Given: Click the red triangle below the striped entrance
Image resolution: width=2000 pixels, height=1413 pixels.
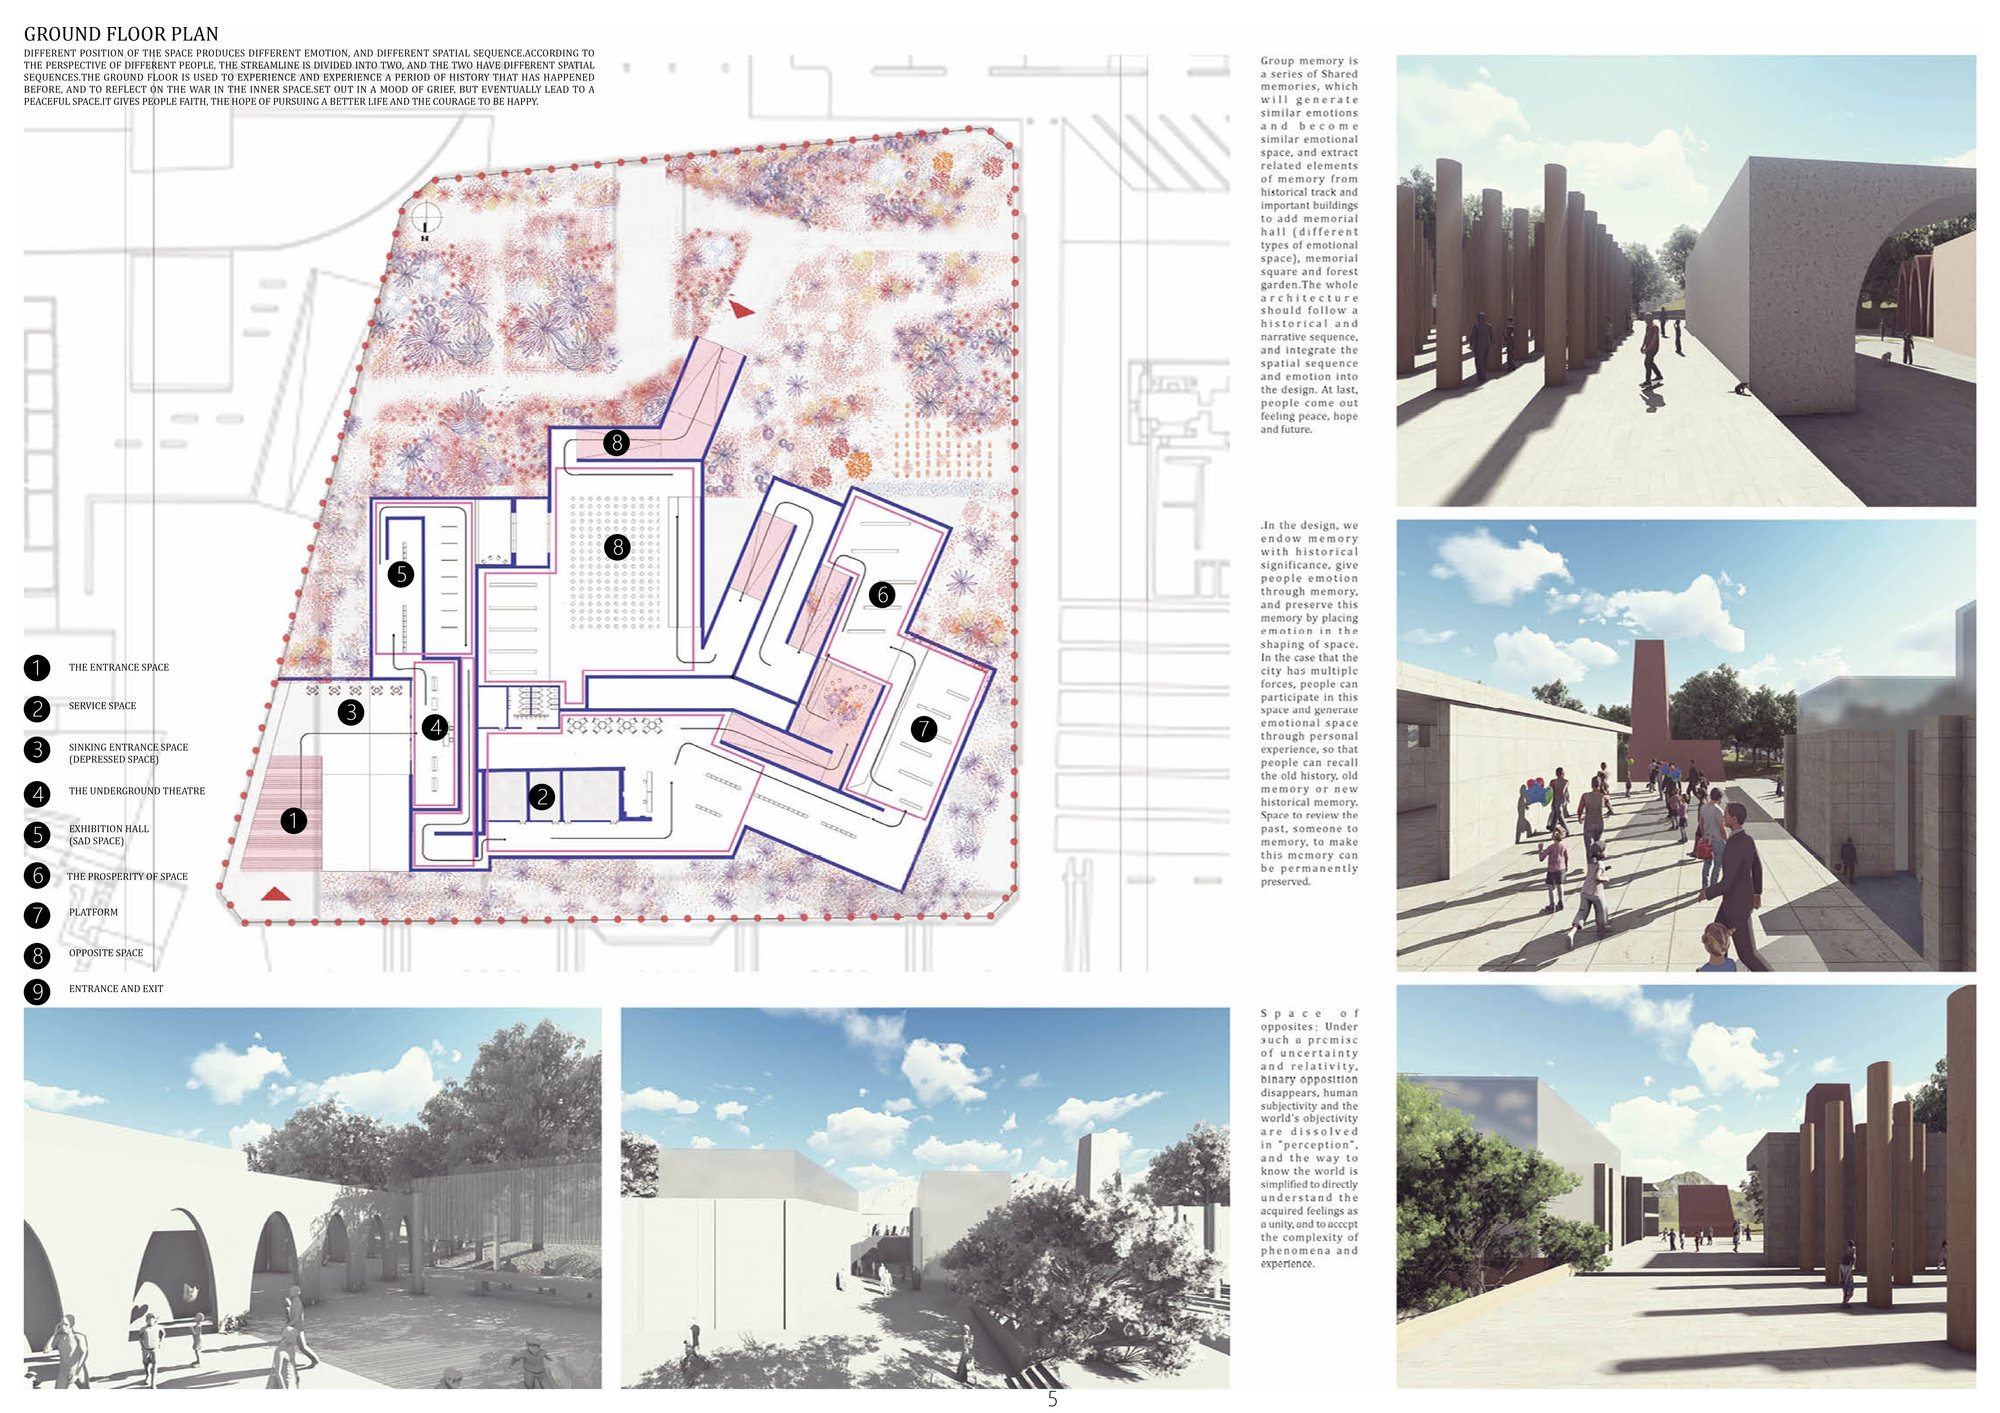Looking at the screenshot, I should pos(276,893).
